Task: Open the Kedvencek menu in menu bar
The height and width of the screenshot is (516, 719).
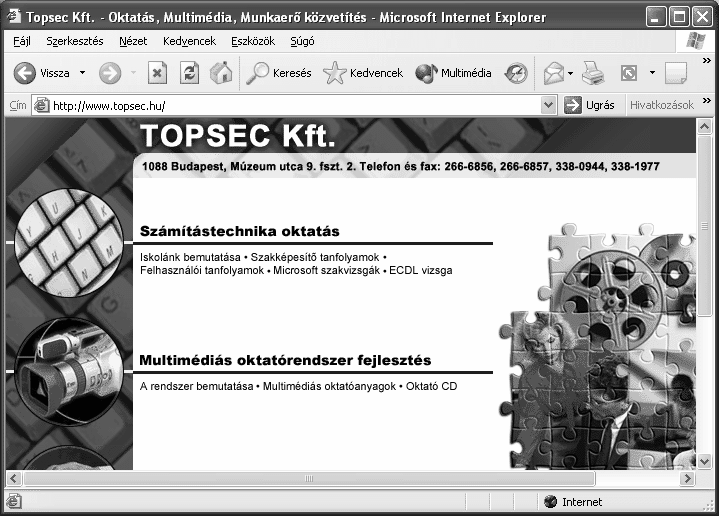Action: [x=189, y=41]
